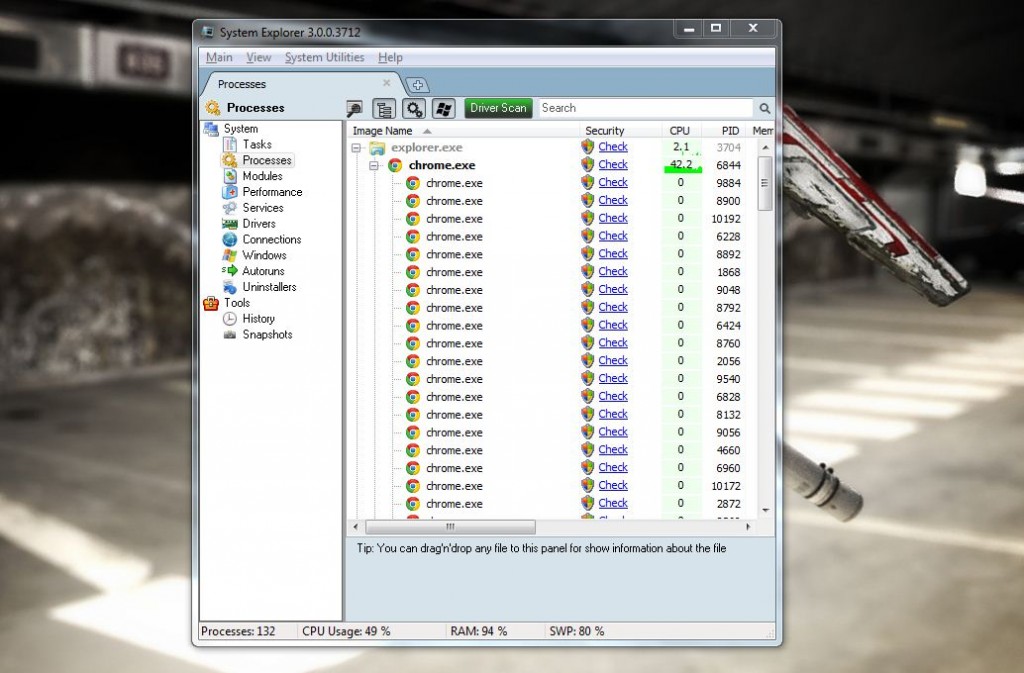Click the security shield icon for explorer.exe
1024x673 pixels.
pos(588,147)
